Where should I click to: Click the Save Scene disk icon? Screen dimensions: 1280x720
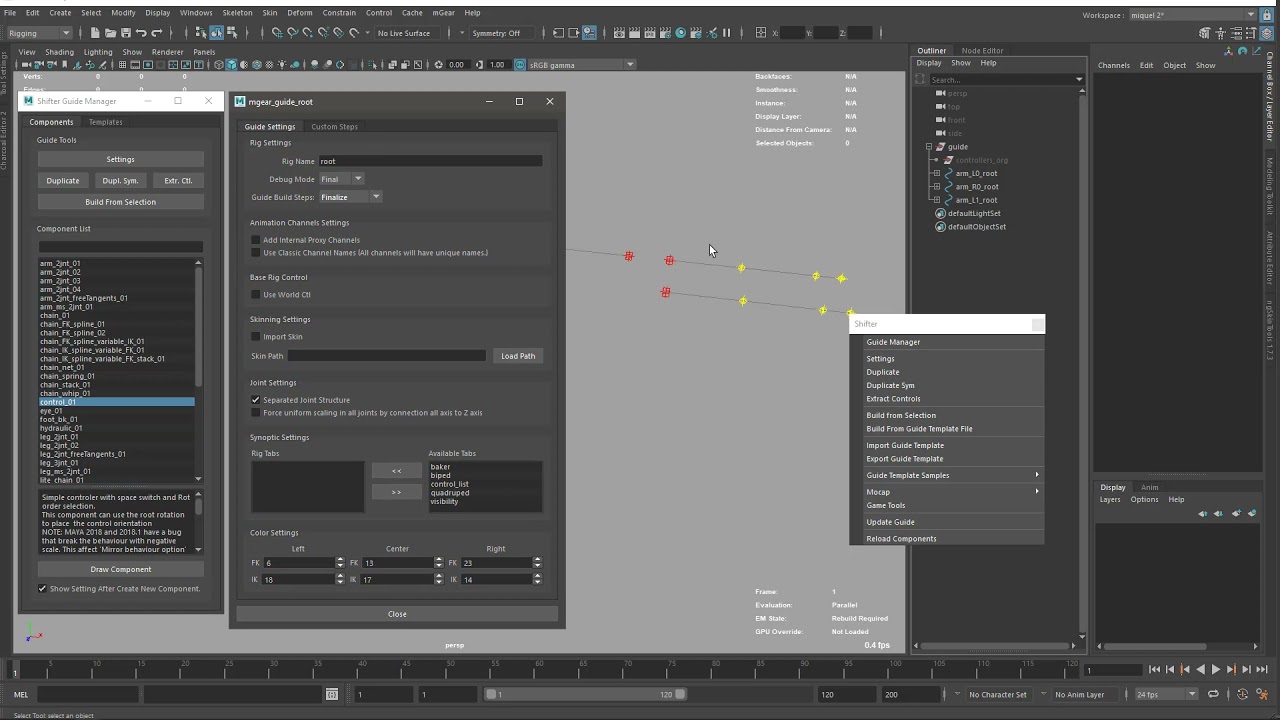[125, 33]
